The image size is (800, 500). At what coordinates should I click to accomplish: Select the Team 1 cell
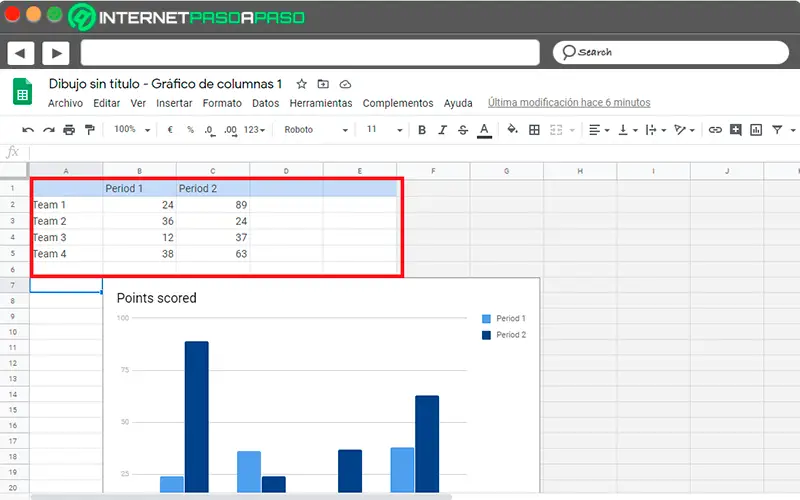(x=66, y=205)
